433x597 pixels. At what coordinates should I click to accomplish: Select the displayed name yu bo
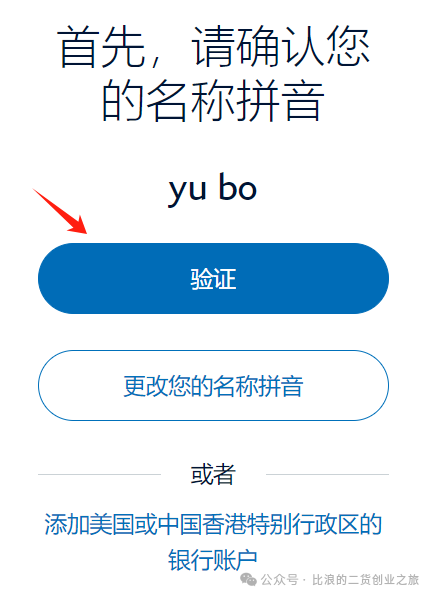pyautogui.click(x=213, y=189)
